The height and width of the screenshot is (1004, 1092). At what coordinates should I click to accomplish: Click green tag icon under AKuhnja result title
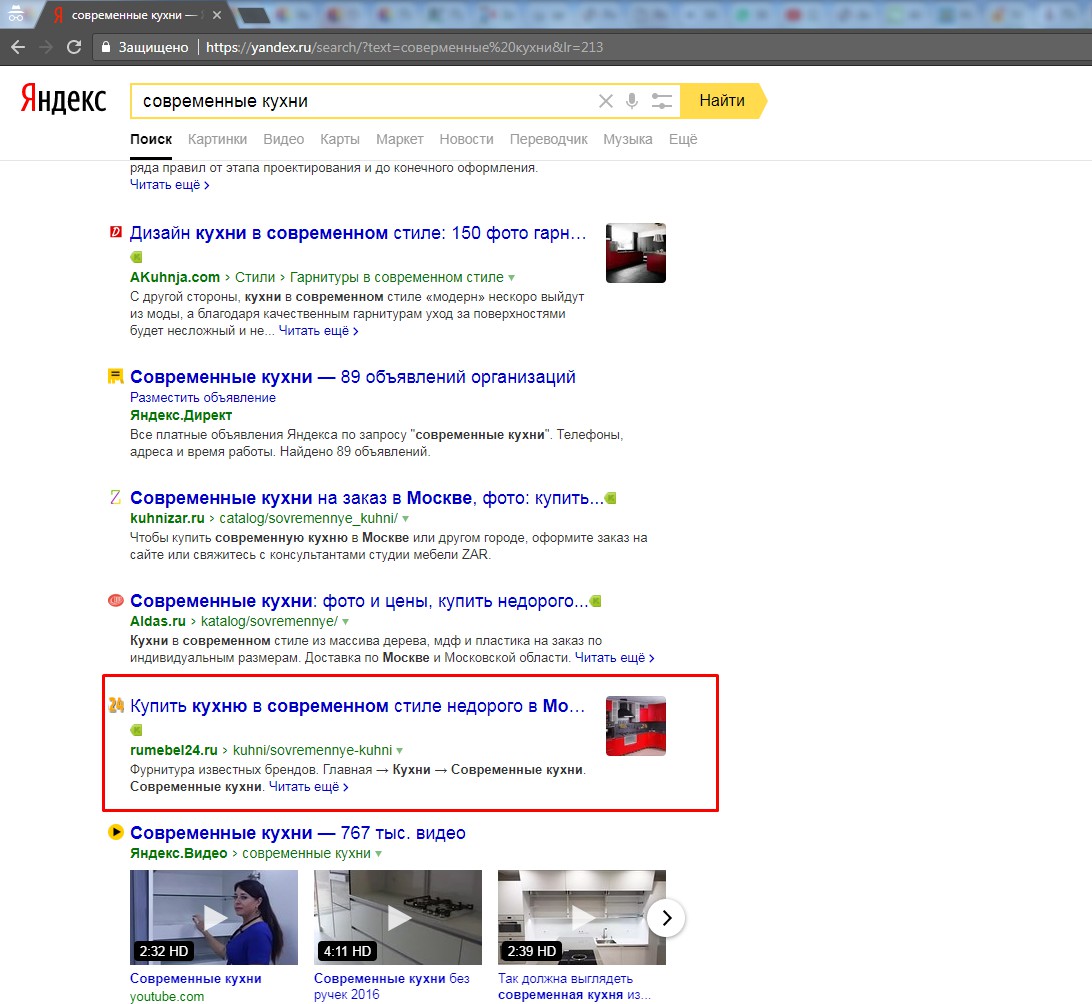(x=136, y=257)
